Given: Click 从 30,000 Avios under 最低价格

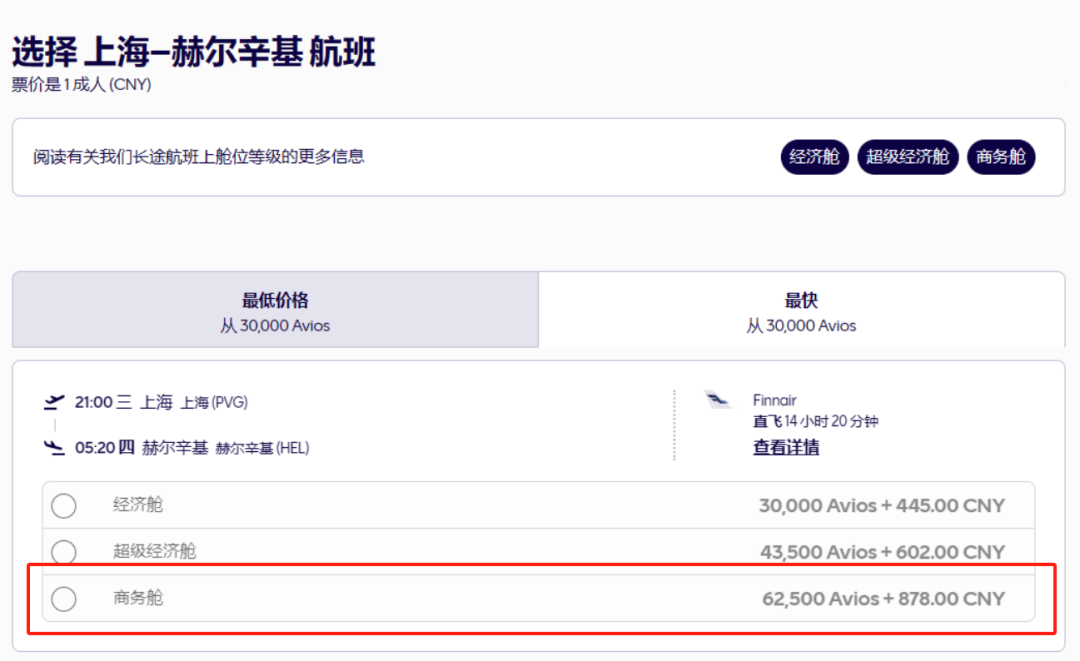Looking at the screenshot, I should pos(275,326).
